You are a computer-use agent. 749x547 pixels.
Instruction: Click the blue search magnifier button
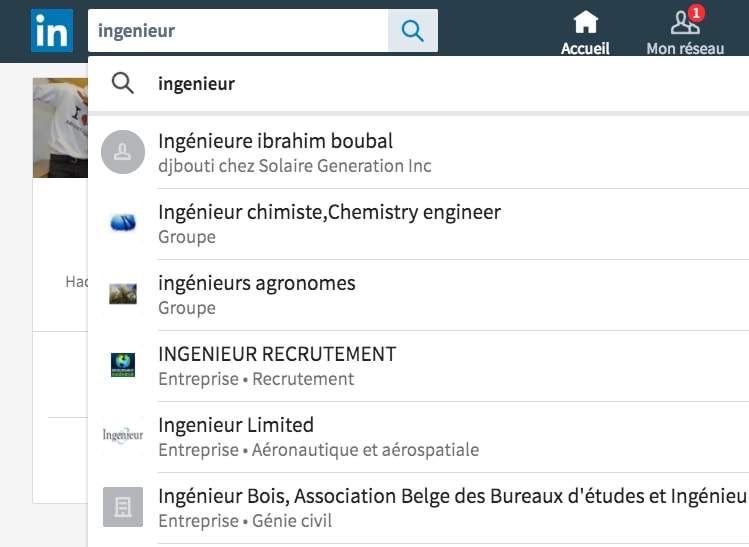point(412,31)
